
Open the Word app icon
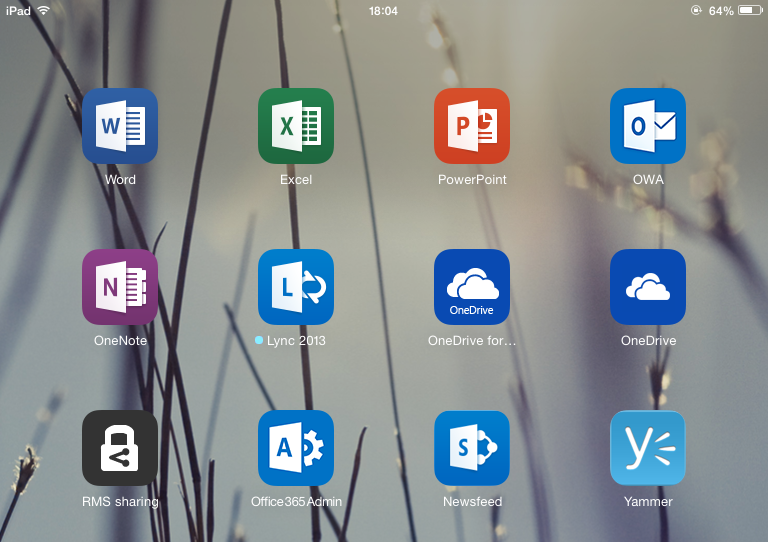[120, 126]
